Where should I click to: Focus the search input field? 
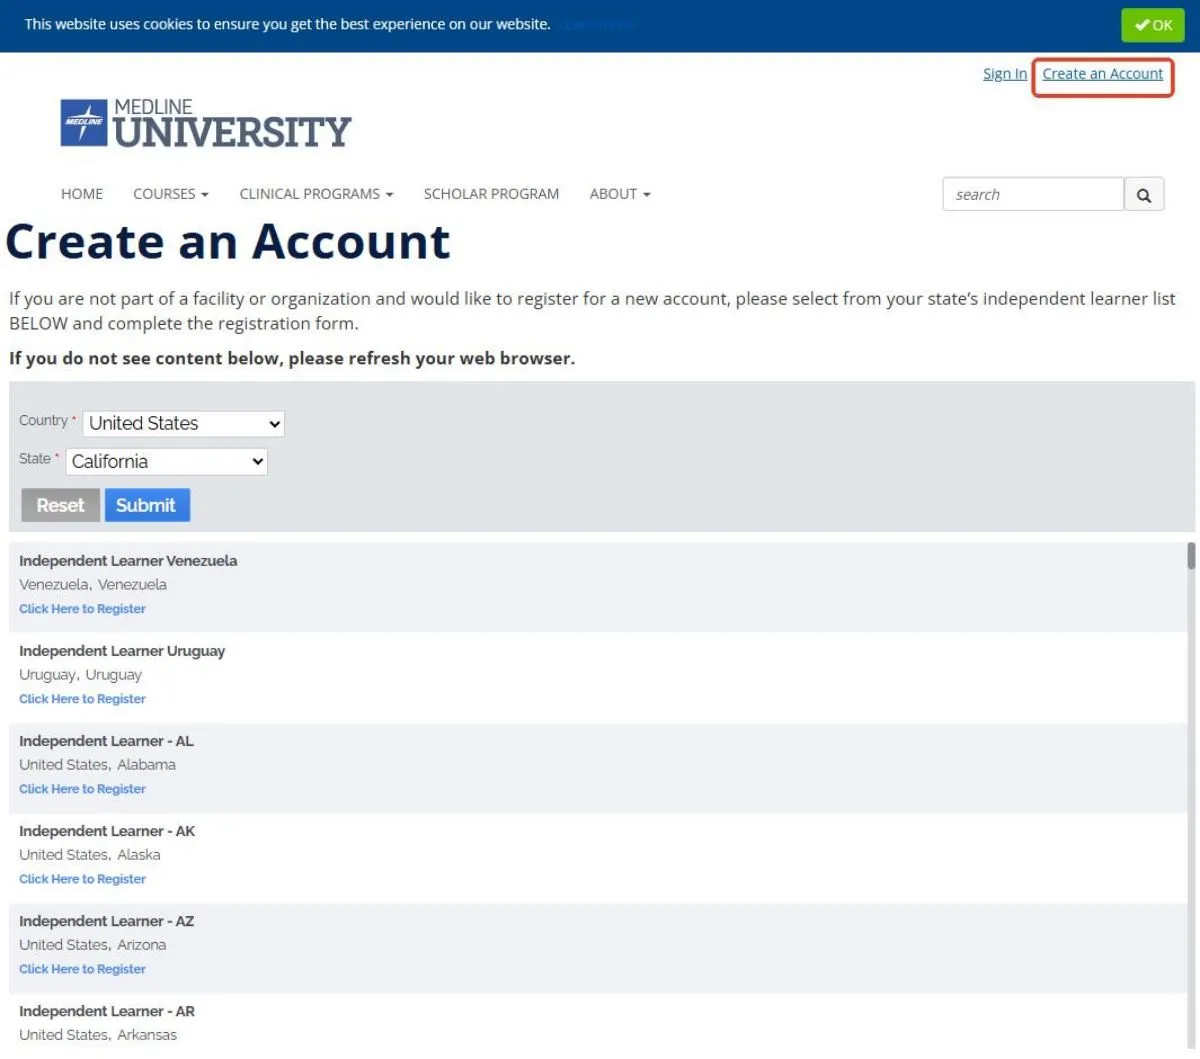(x=1033, y=195)
